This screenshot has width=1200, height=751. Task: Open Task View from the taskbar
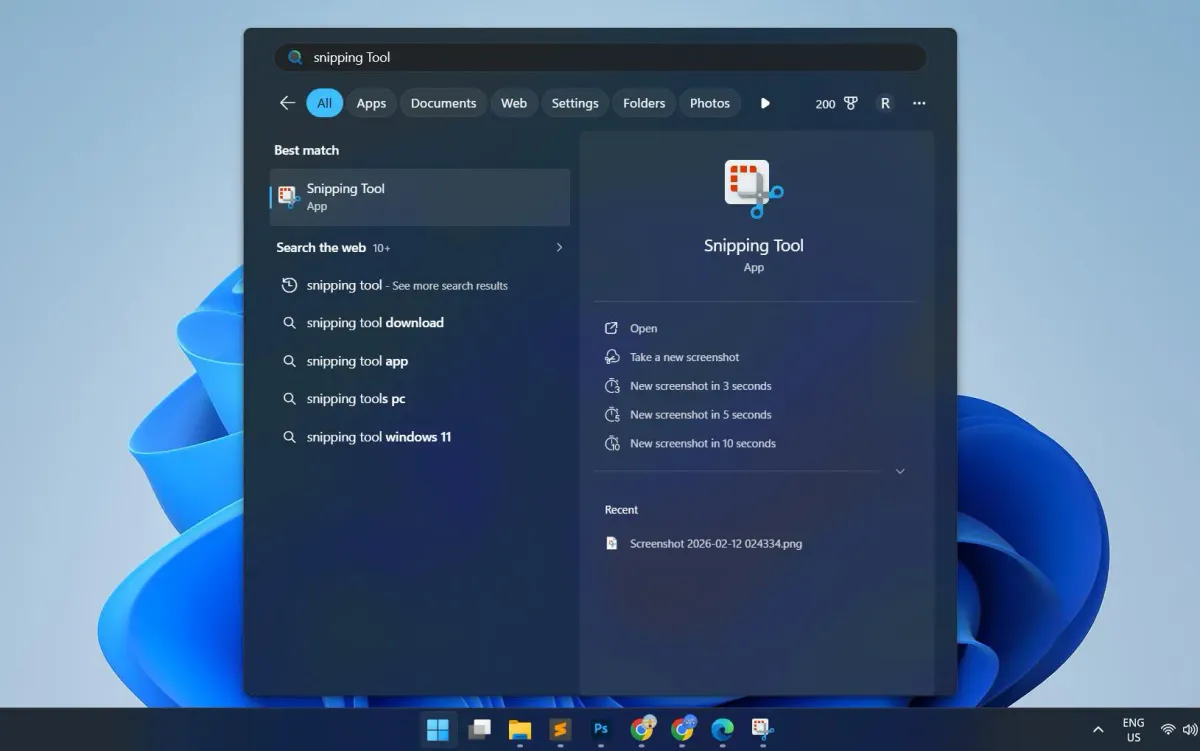479,730
